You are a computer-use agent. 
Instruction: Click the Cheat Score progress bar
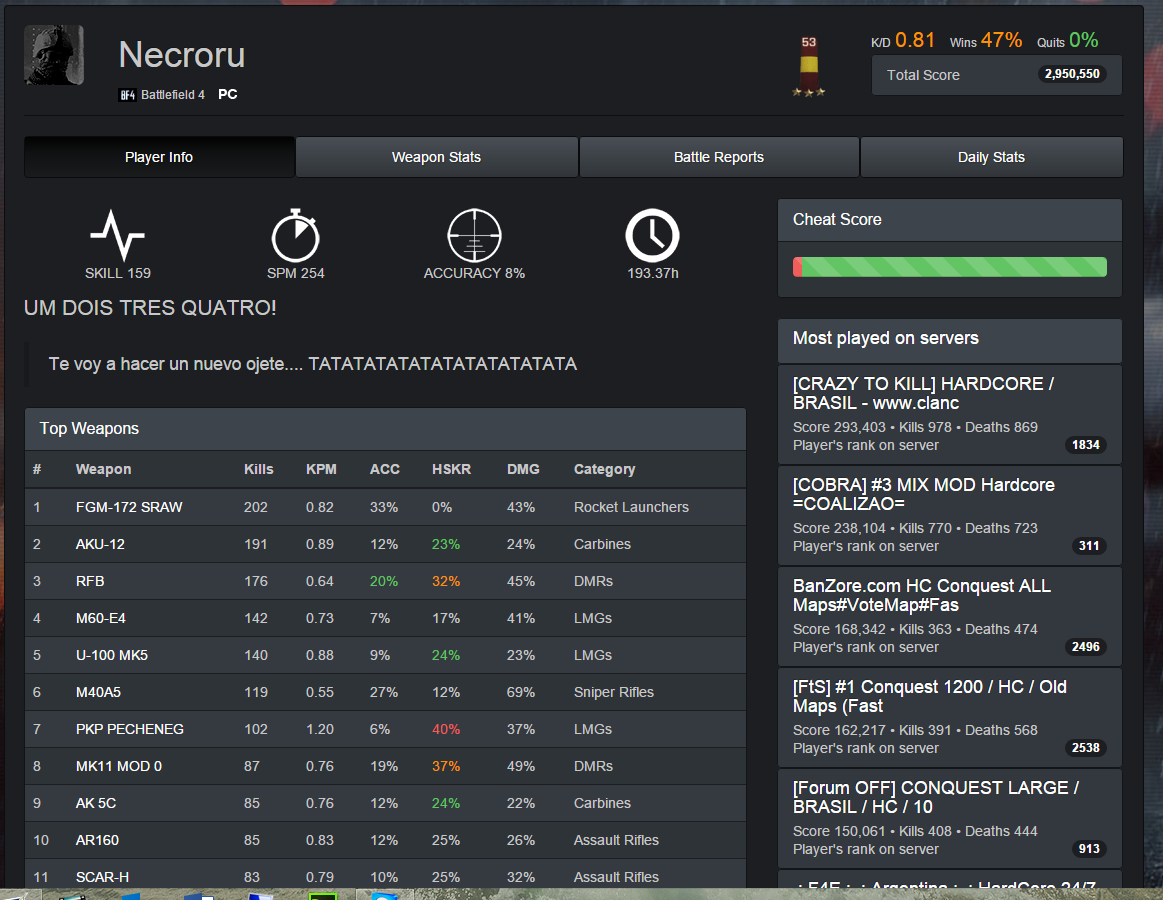[x=949, y=267]
